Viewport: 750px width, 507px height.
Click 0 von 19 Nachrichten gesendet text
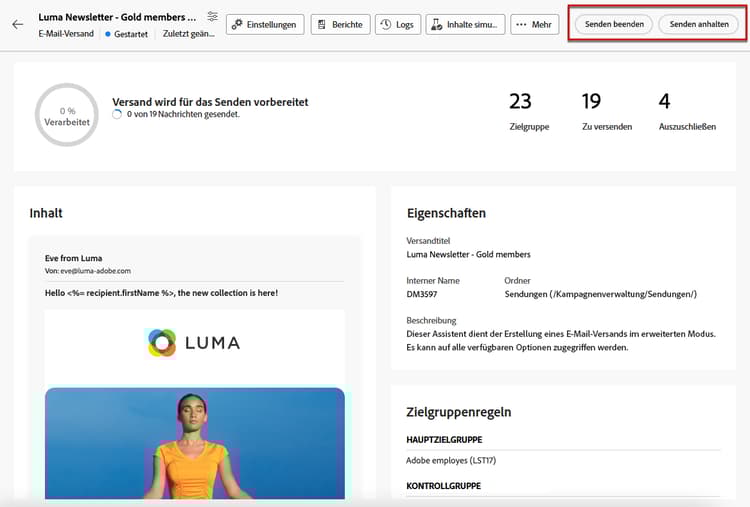(x=183, y=114)
